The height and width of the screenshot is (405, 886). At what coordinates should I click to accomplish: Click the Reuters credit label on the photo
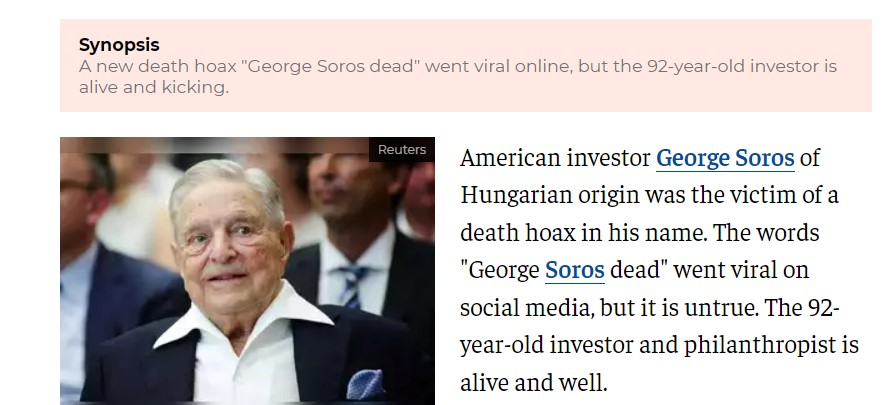click(402, 150)
